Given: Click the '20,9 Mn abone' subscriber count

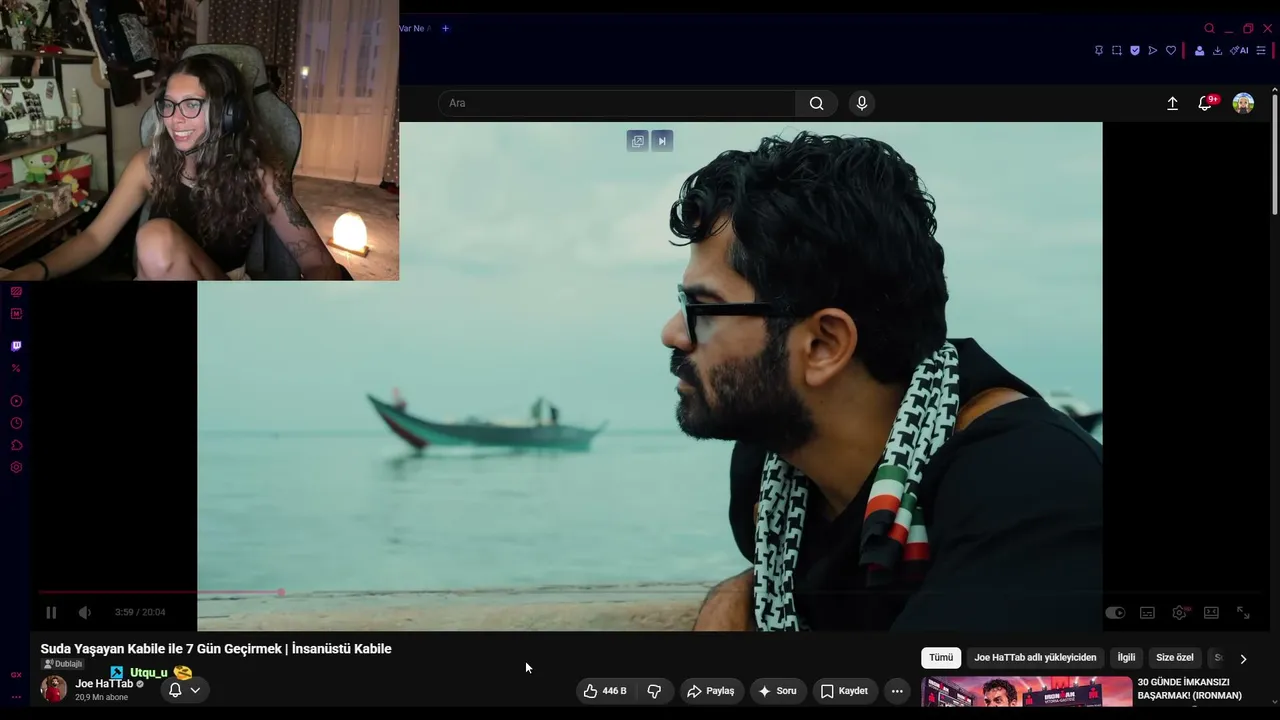Looking at the screenshot, I should (101, 697).
